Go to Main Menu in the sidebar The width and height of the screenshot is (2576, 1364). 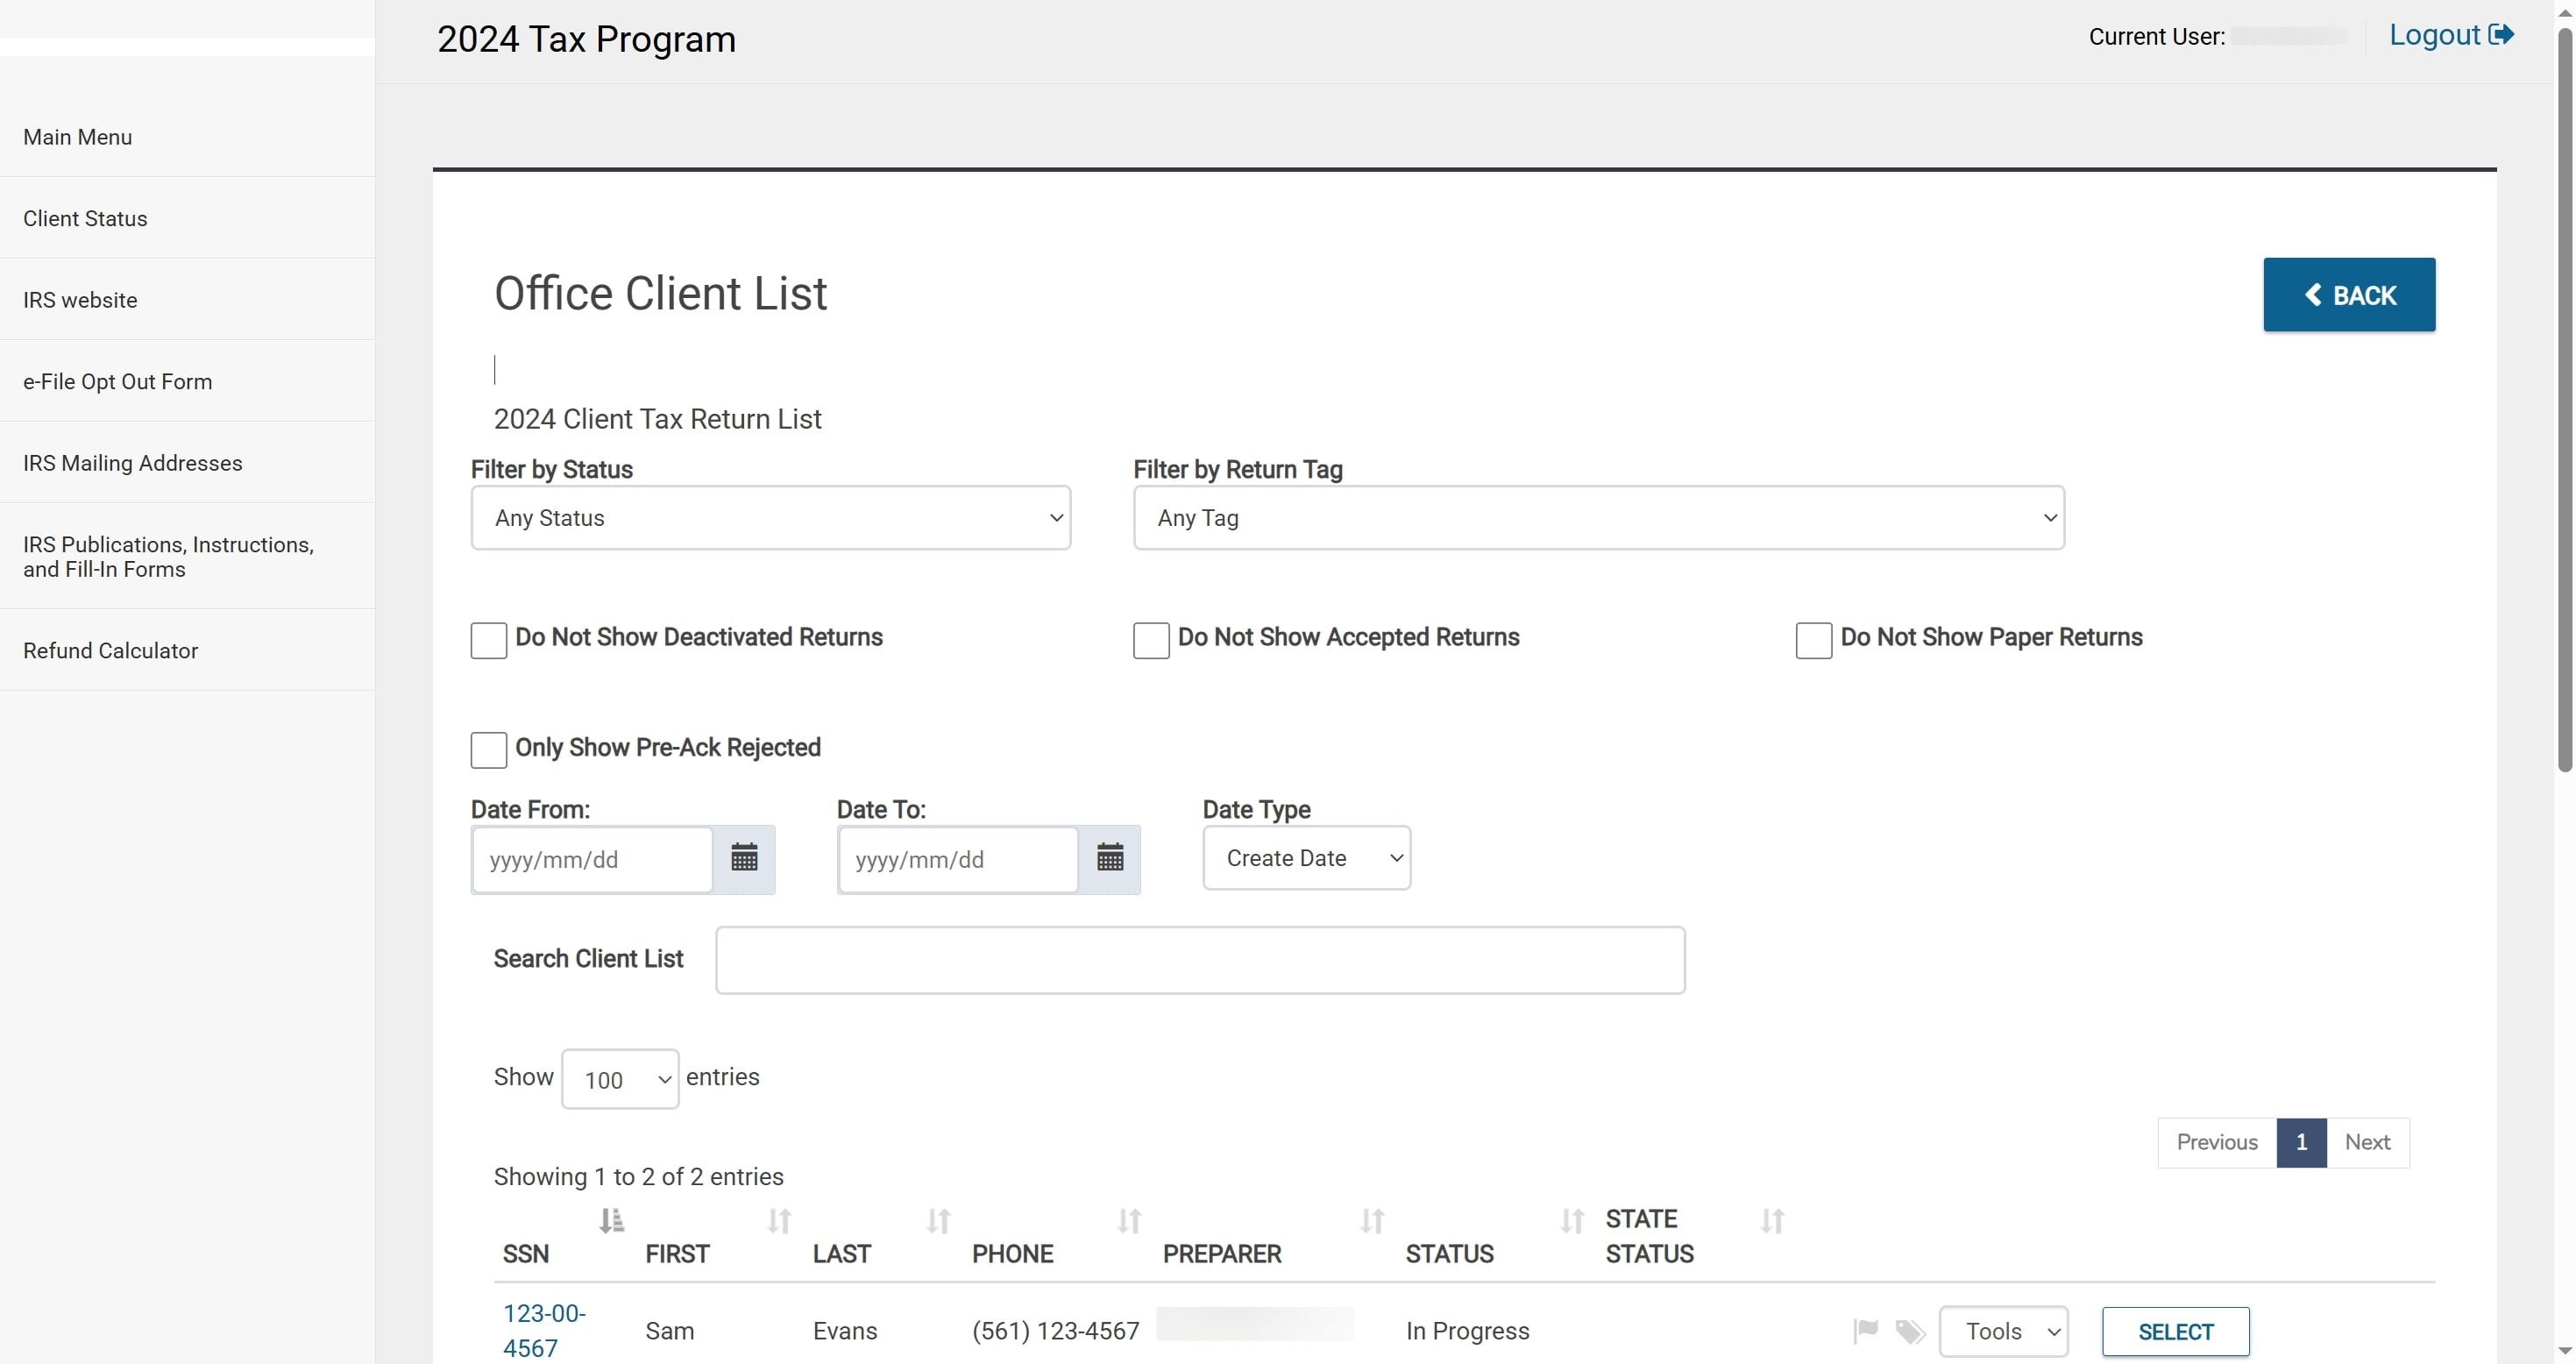[78, 137]
